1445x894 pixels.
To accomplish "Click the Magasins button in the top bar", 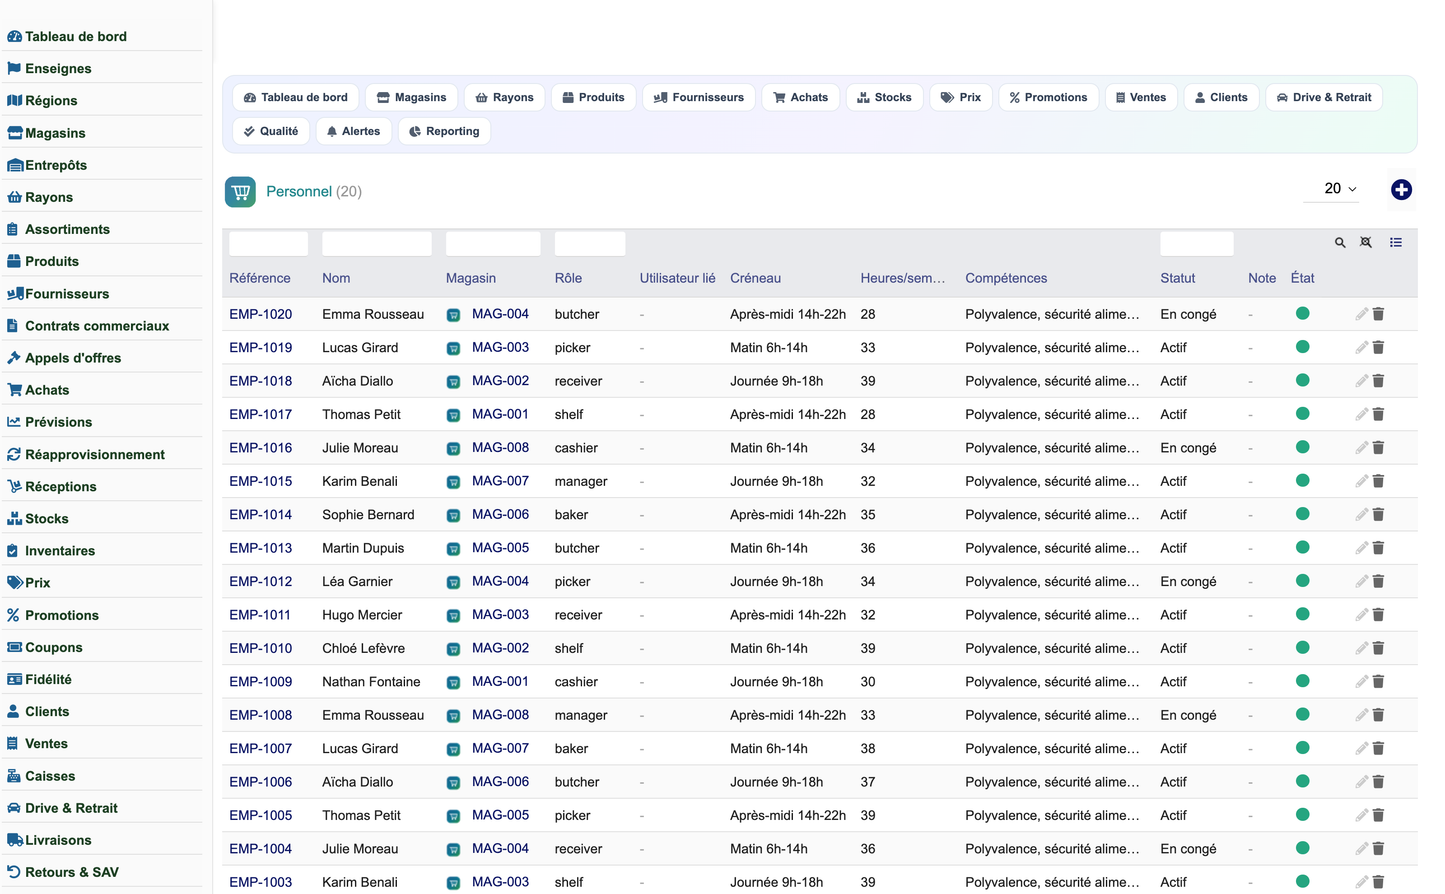I will pyautogui.click(x=412, y=97).
